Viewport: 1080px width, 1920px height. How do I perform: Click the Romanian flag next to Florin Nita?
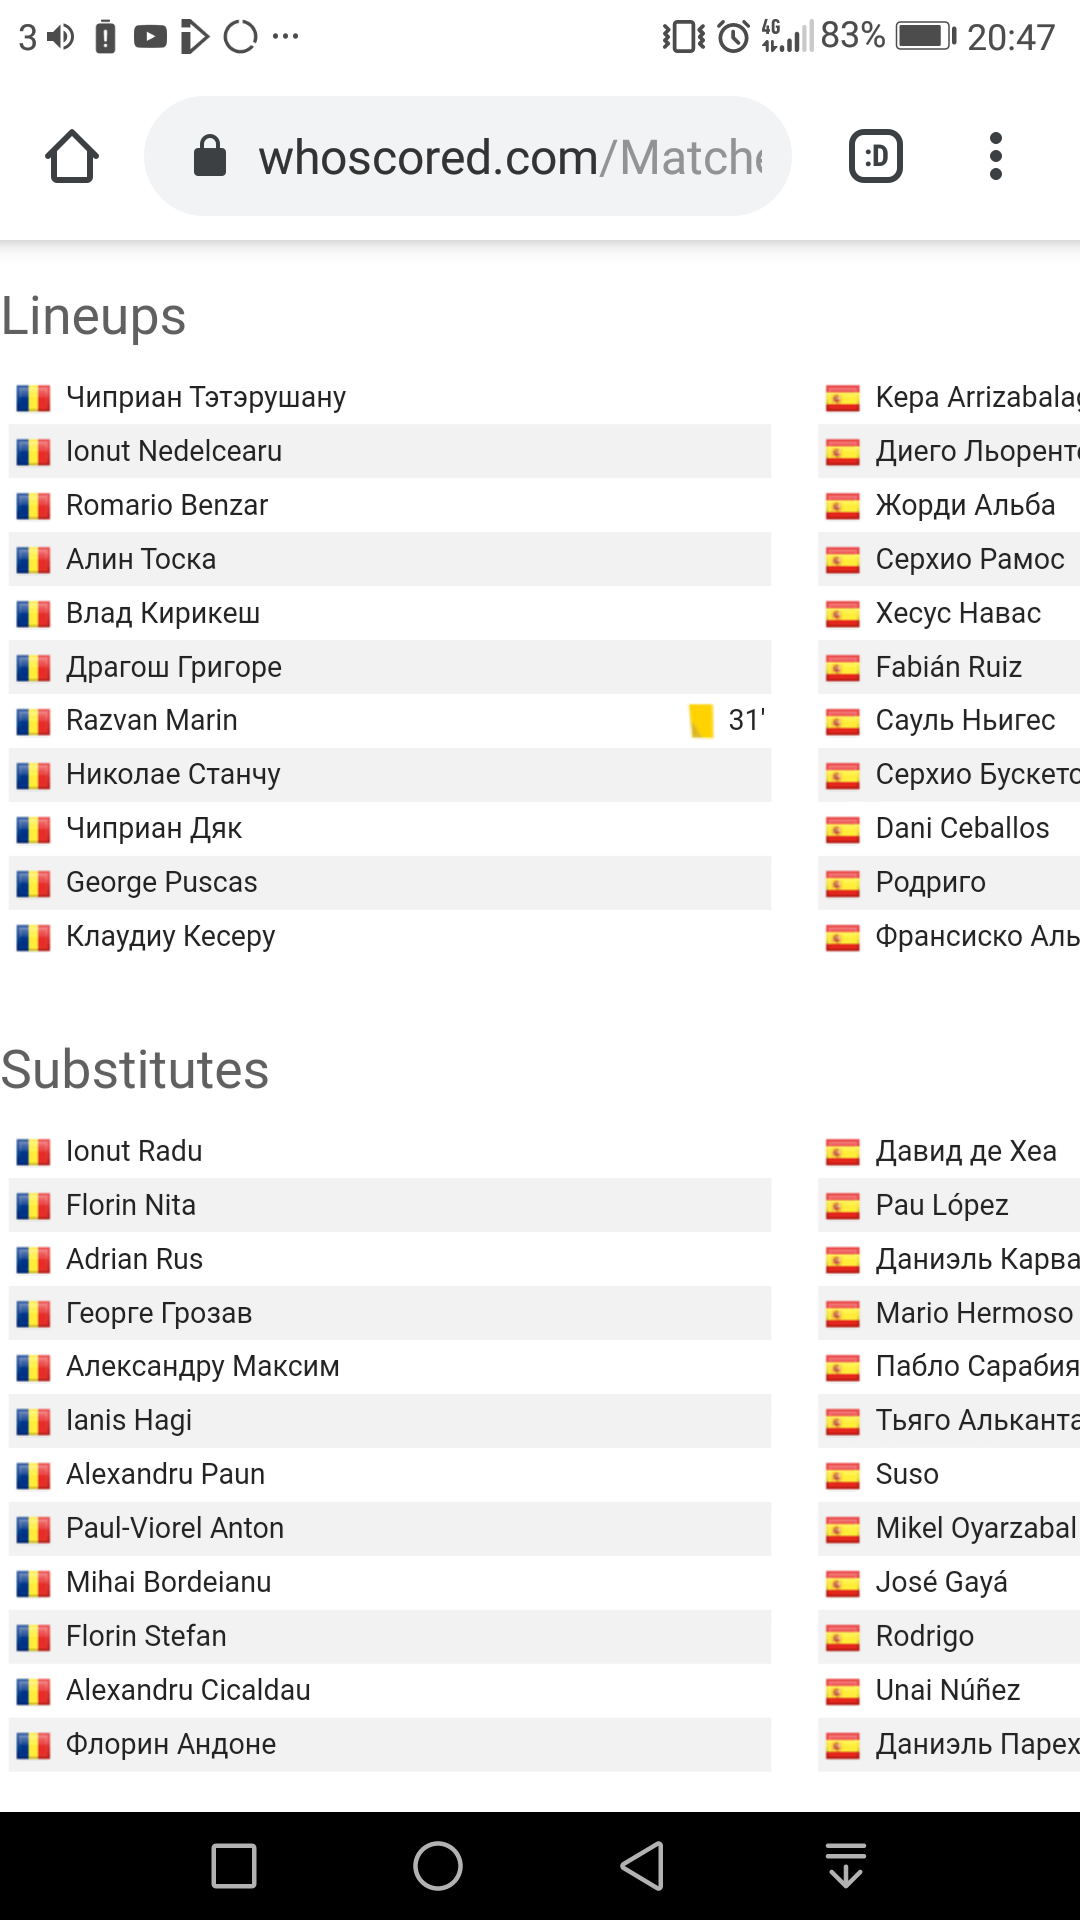click(x=33, y=1206)
